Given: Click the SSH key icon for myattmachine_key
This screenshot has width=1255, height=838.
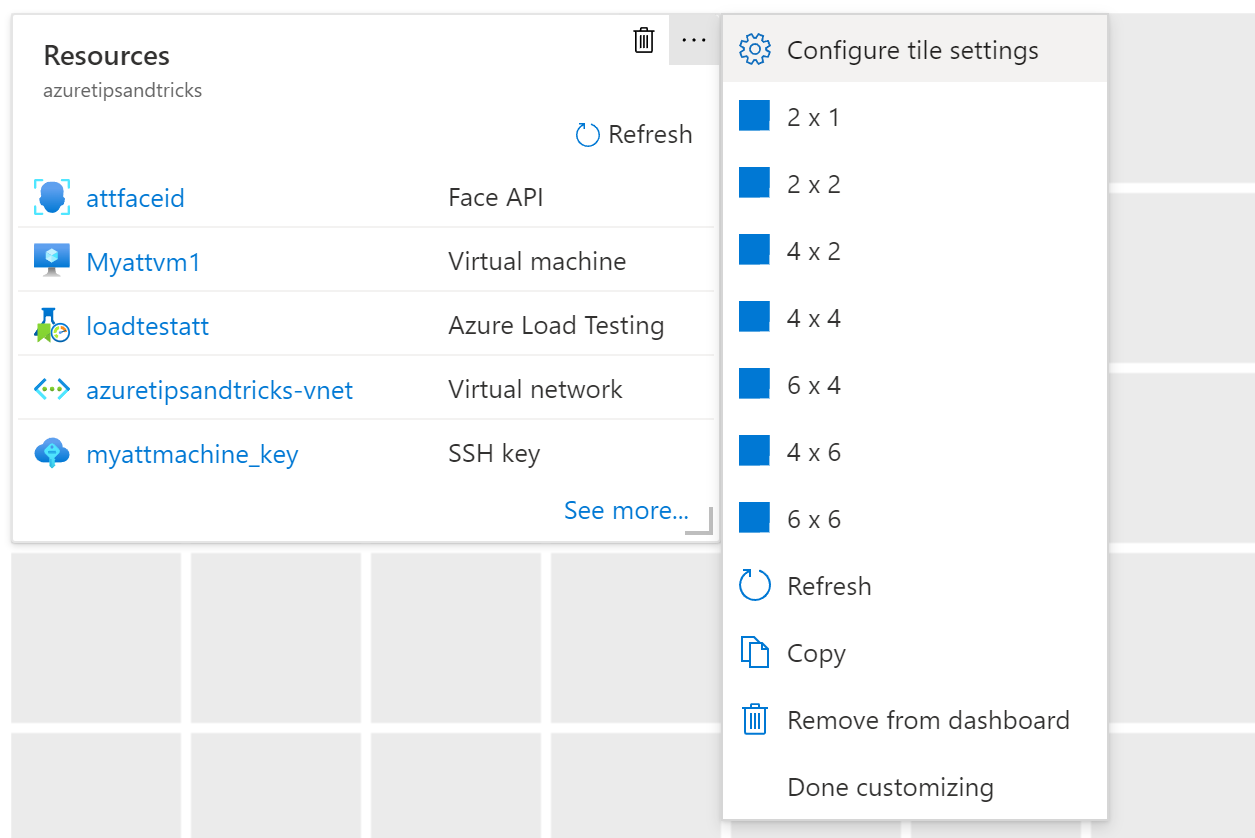Looking at the screenshot, I should [52, 453].
